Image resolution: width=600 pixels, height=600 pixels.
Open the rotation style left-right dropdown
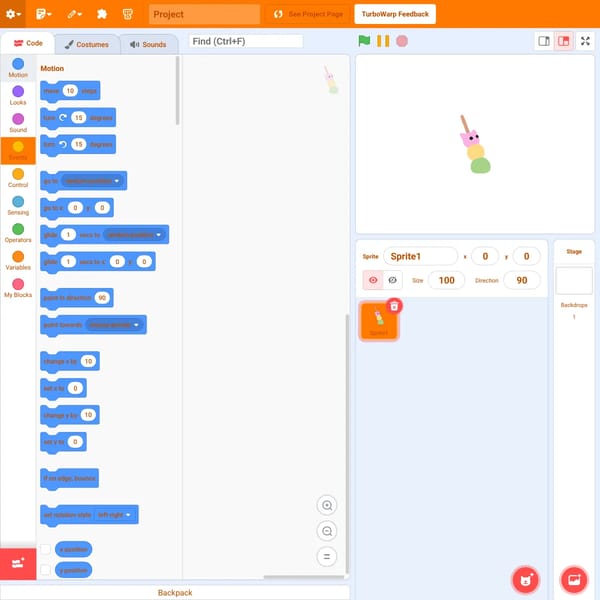pos(114,515)
